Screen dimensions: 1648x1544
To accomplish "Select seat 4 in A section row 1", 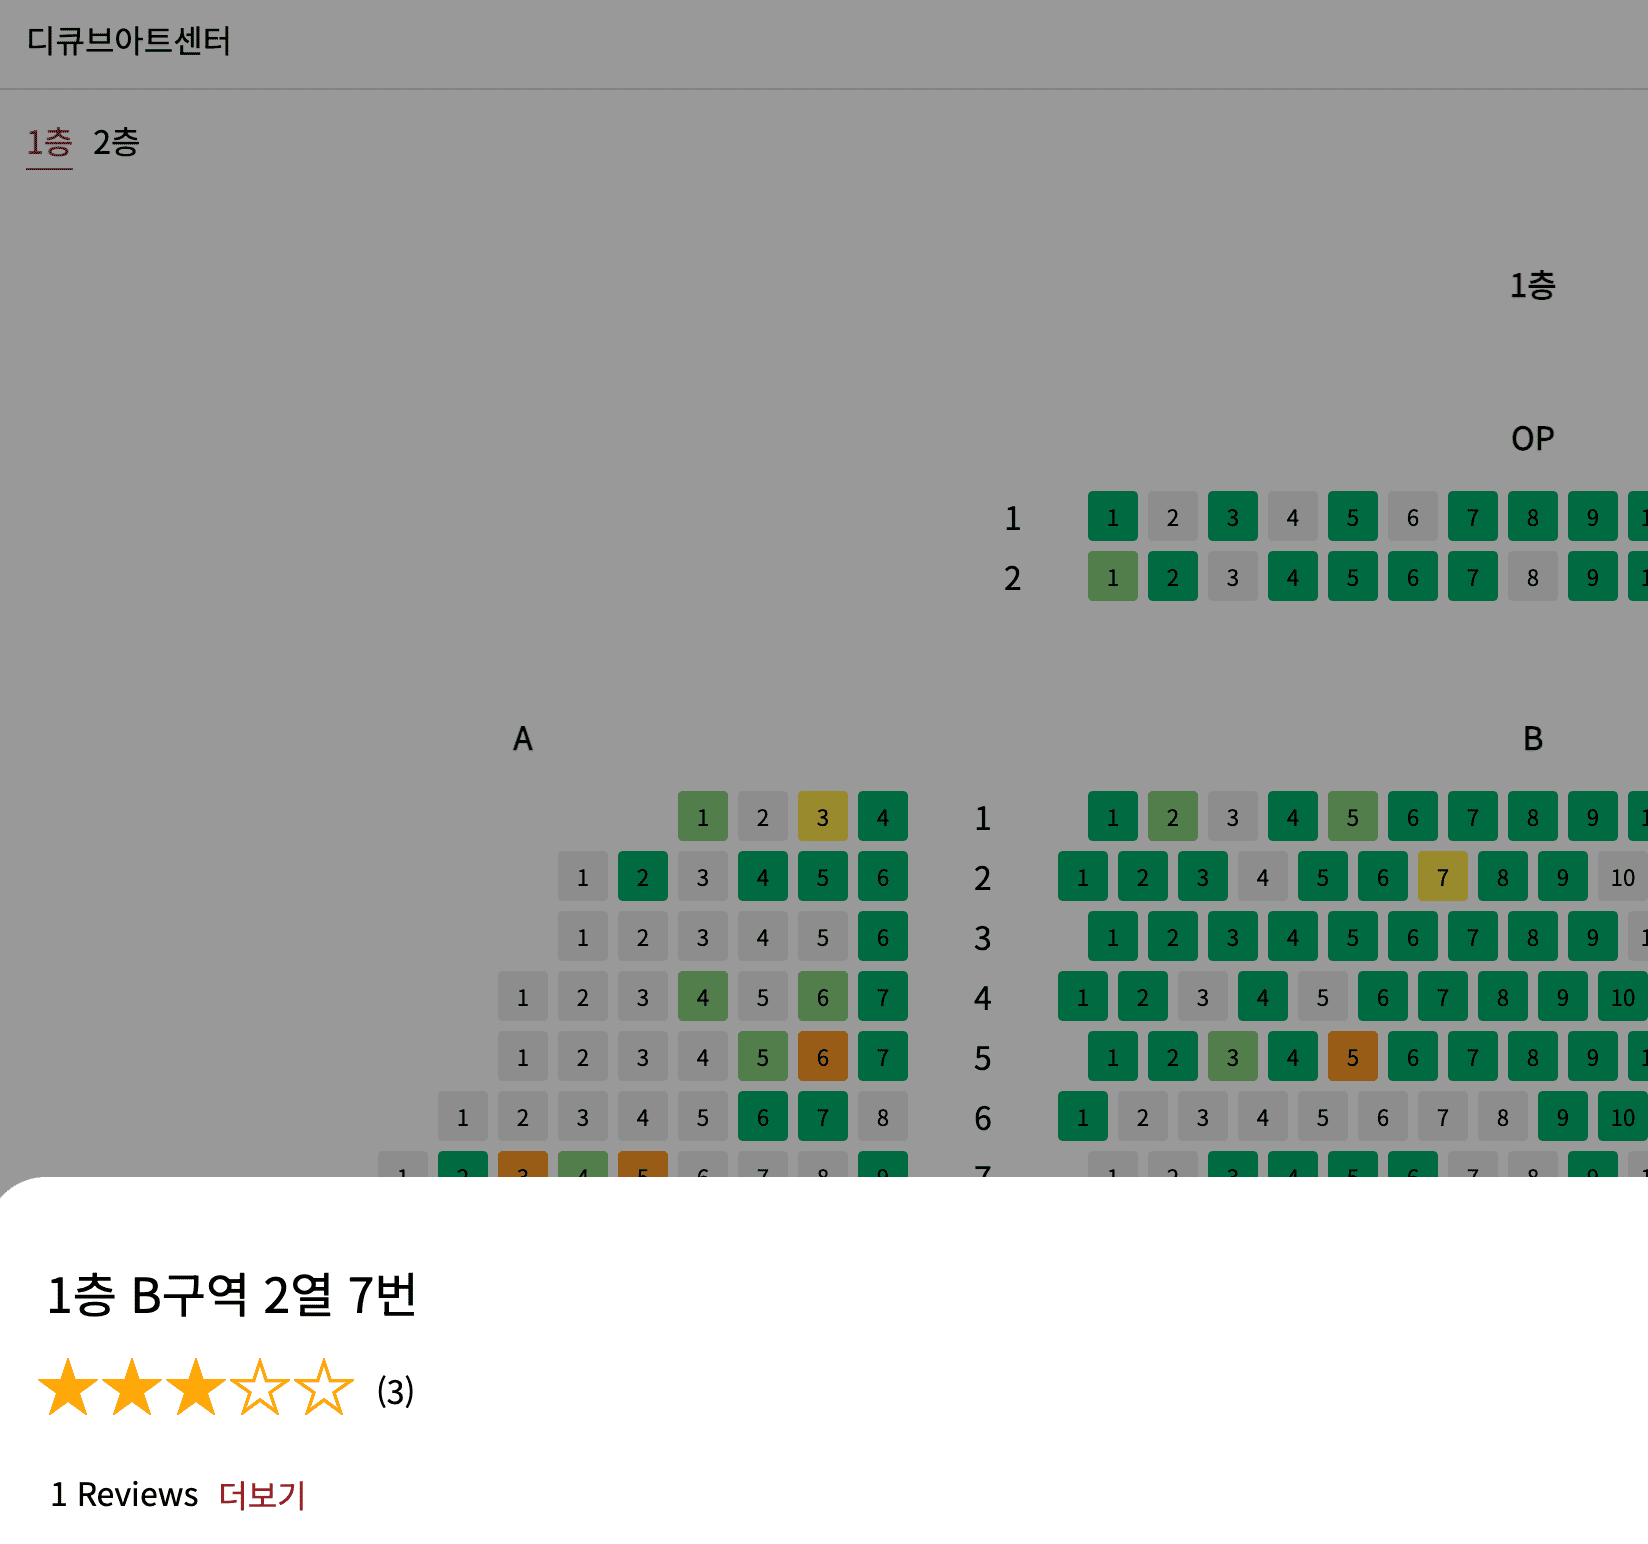I will click(882, 817).
